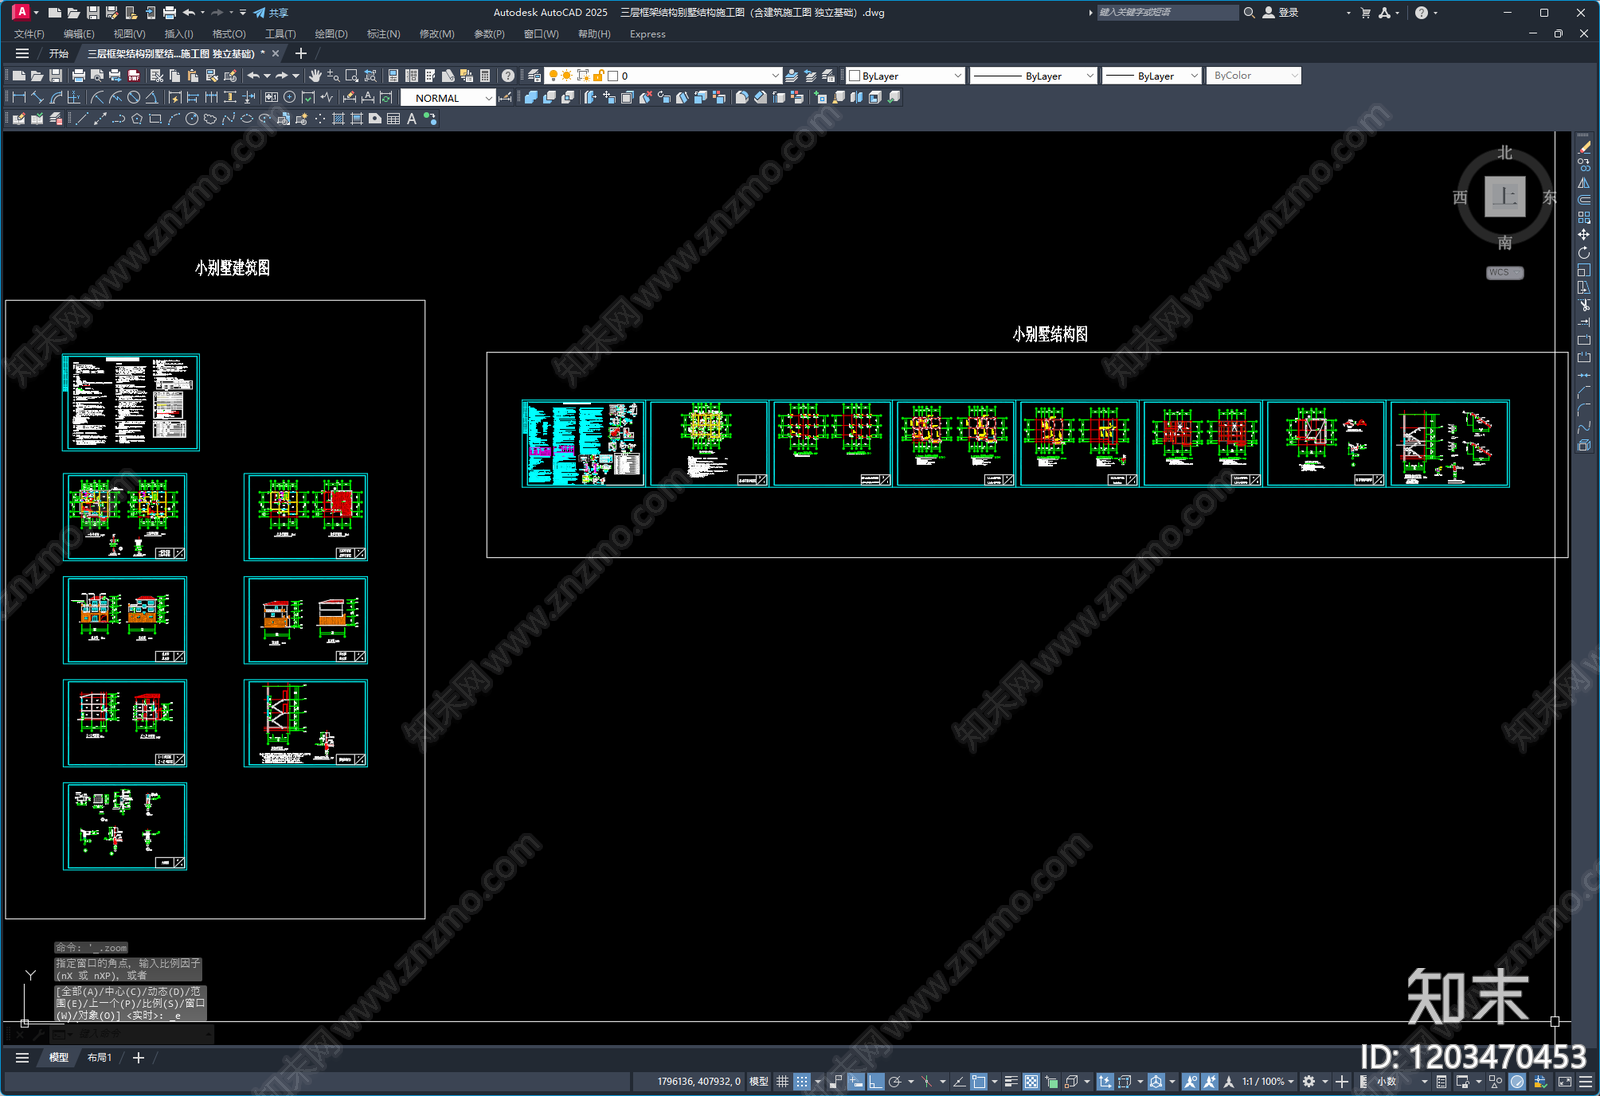The height and width of the screenshot is (1096, 1600).
Task: Expand the layer selection dropdown
Action: 775,76
